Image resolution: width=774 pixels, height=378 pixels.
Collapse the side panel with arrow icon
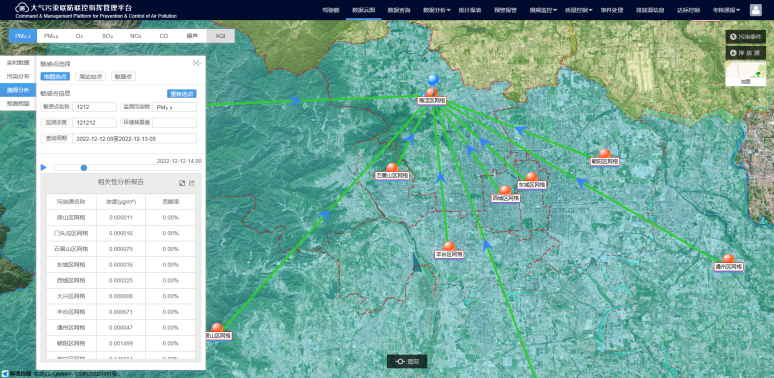tap(197, 63)
